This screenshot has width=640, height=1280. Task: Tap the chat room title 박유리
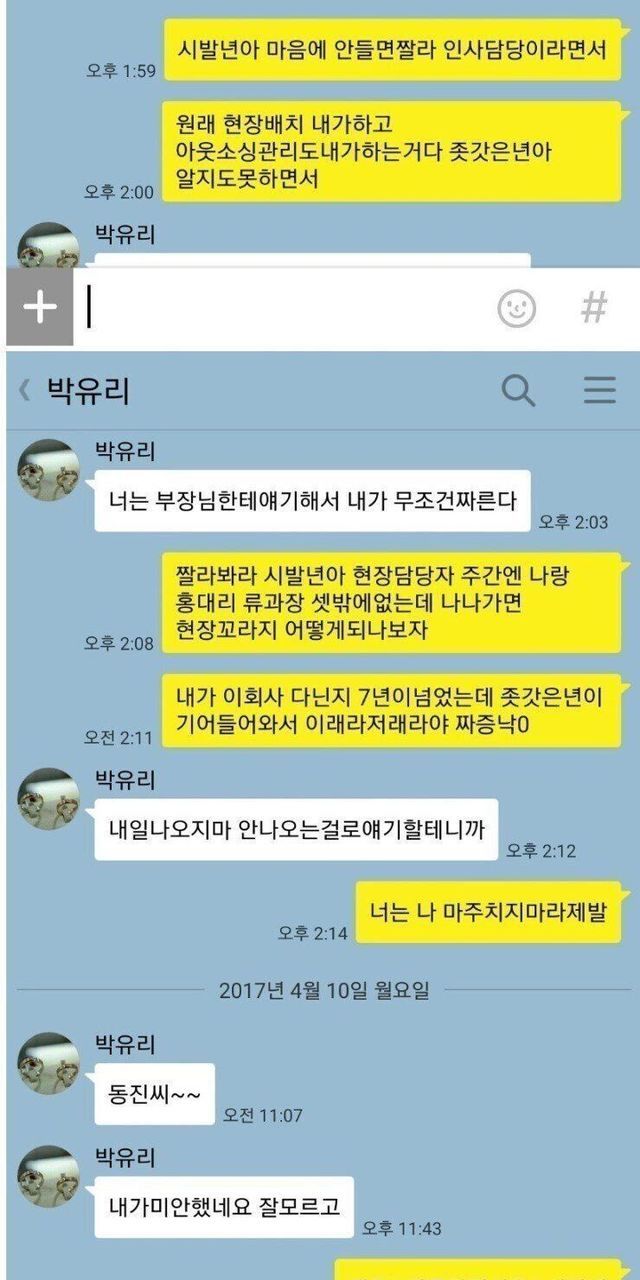88,390
